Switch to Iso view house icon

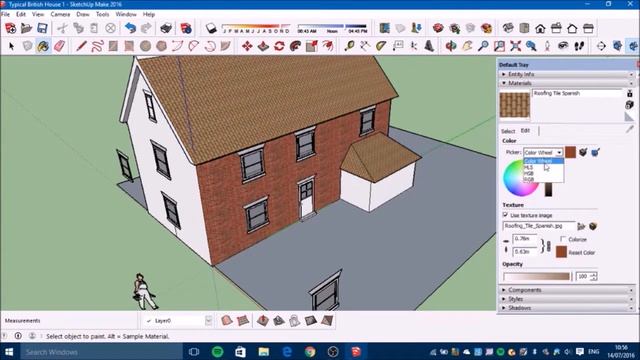[x=508, y=28]
